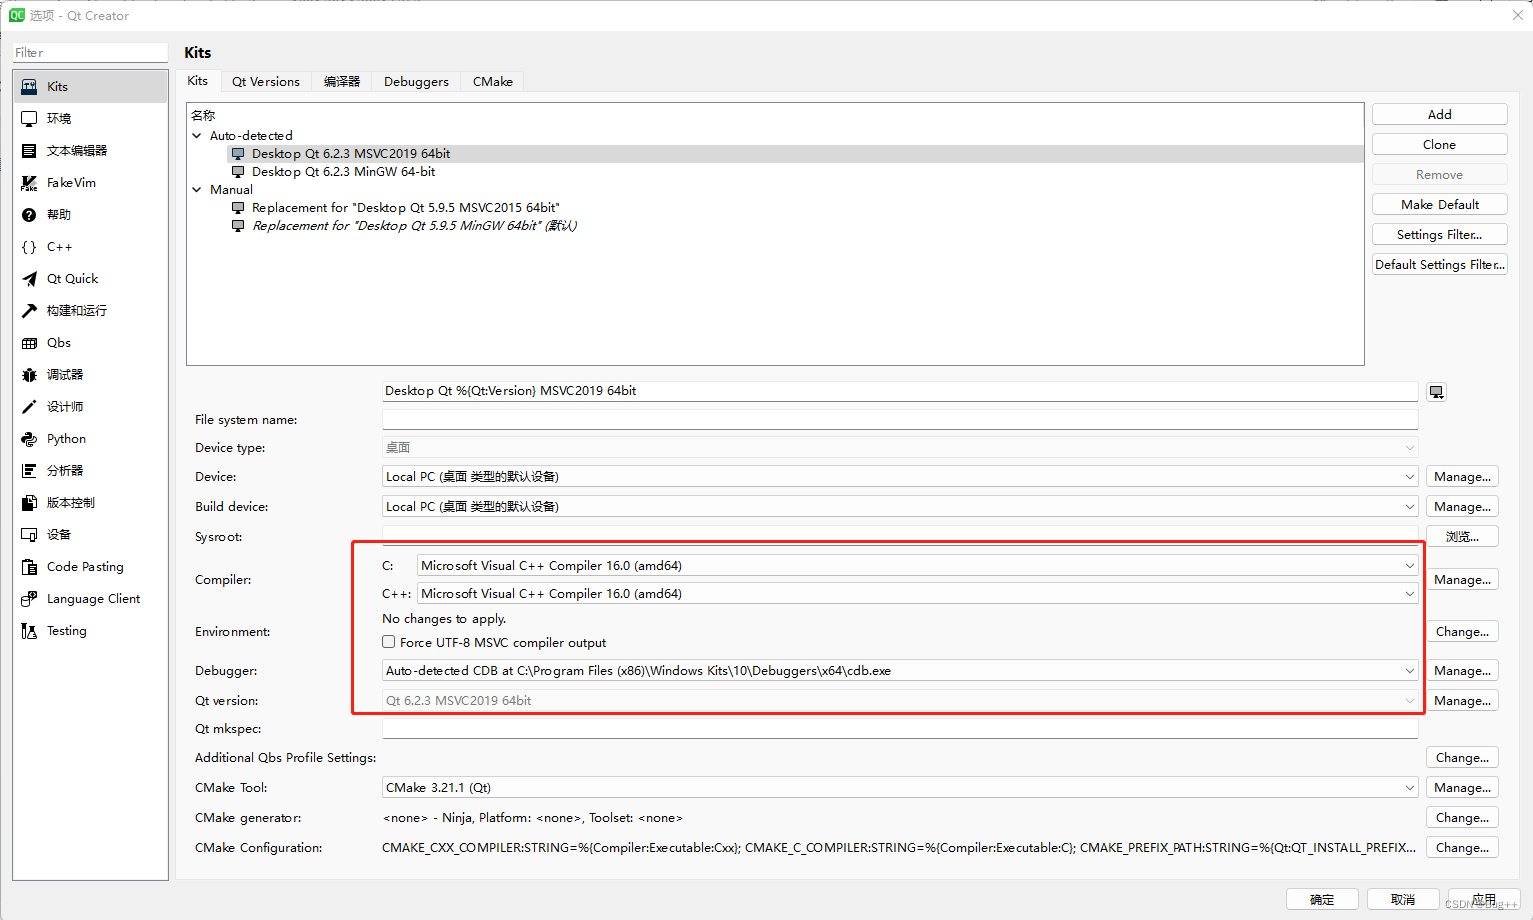Open the 文本编辑器 text editor category
This screenshot has height=920, width=1533.
click(90, 150)
